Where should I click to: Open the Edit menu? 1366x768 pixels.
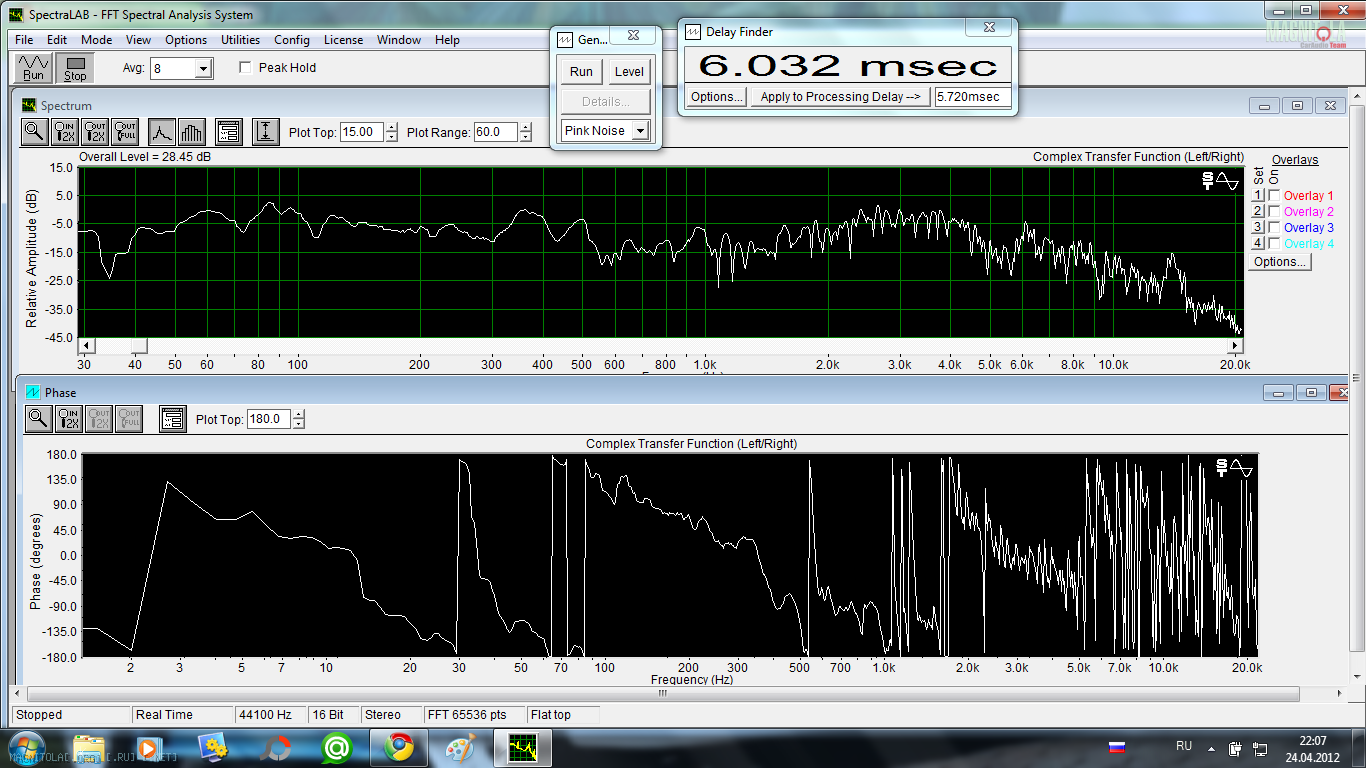tap(57, 40)
